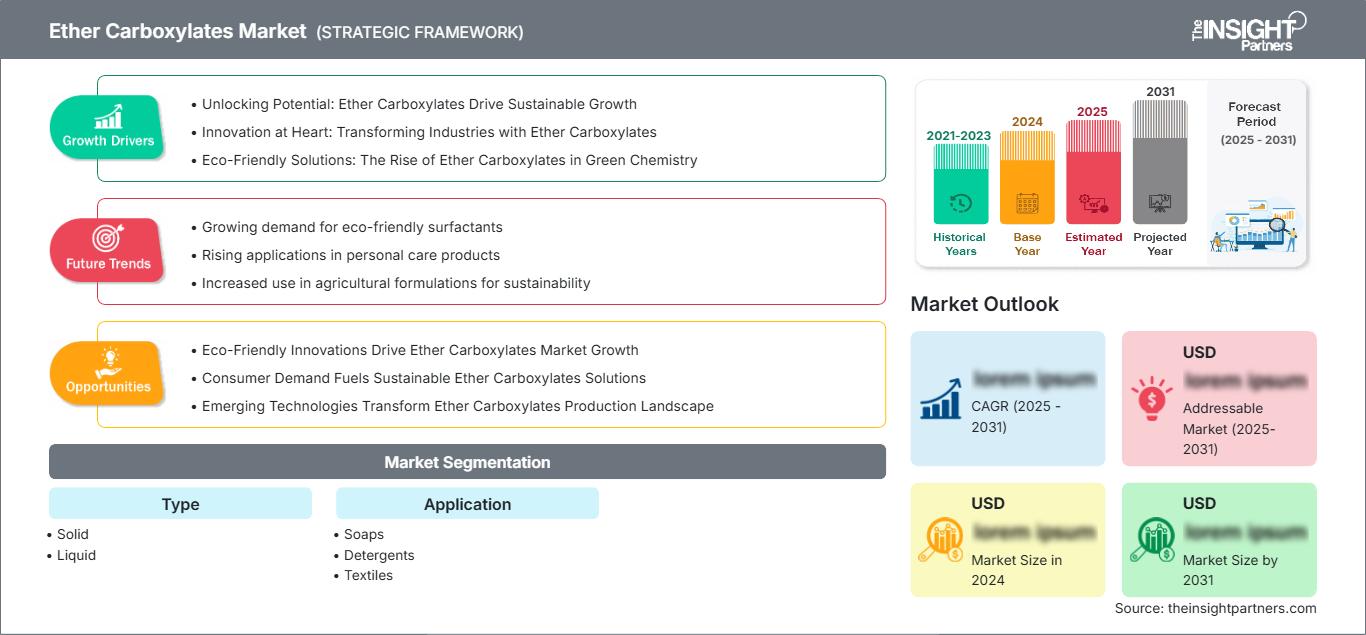Select the Future Trends label
Viewport: 1366px width, 635px height.
[108, 264]
